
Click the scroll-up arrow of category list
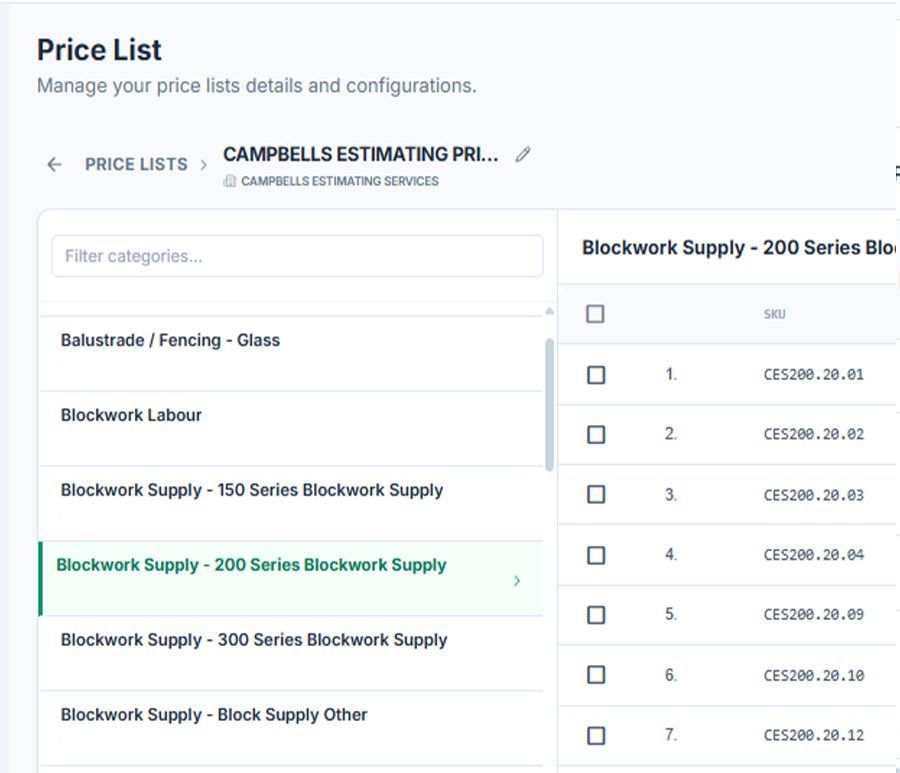tap(549, 311)
